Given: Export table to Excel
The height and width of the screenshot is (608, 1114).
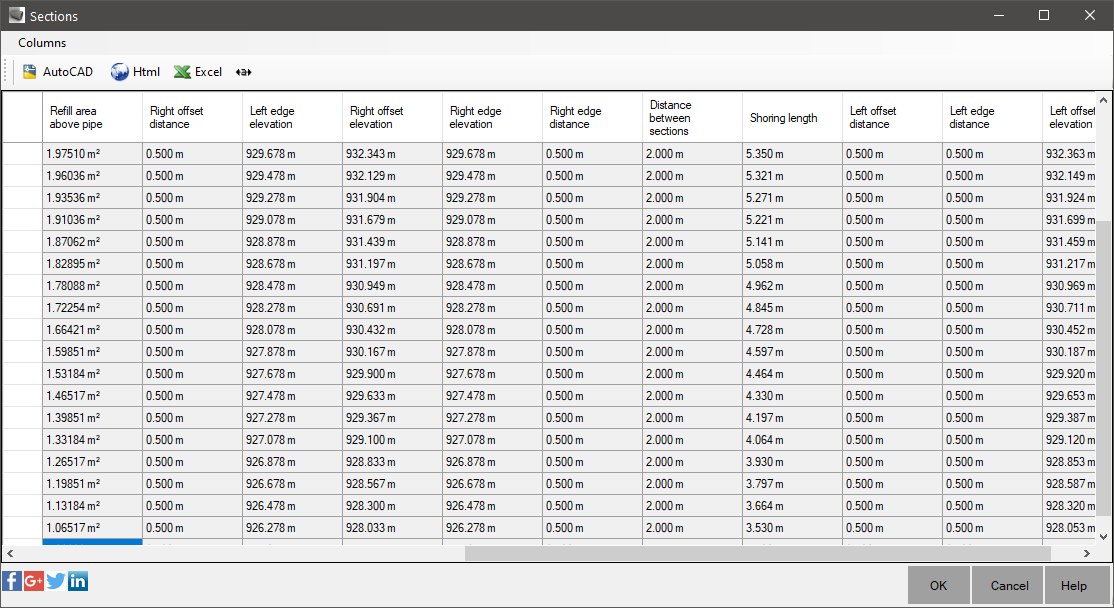Looking at the screenshot, I should coord(198,72).
